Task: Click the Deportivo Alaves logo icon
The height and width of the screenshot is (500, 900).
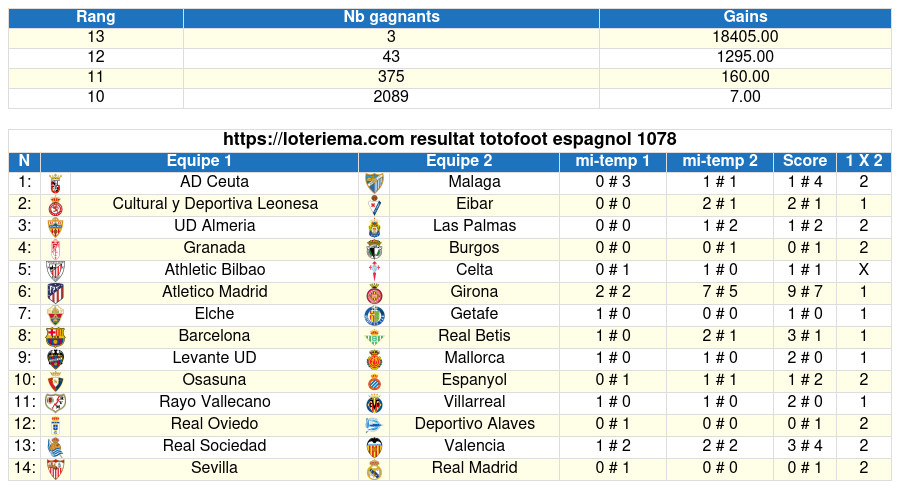Action: tap(374, 425)
